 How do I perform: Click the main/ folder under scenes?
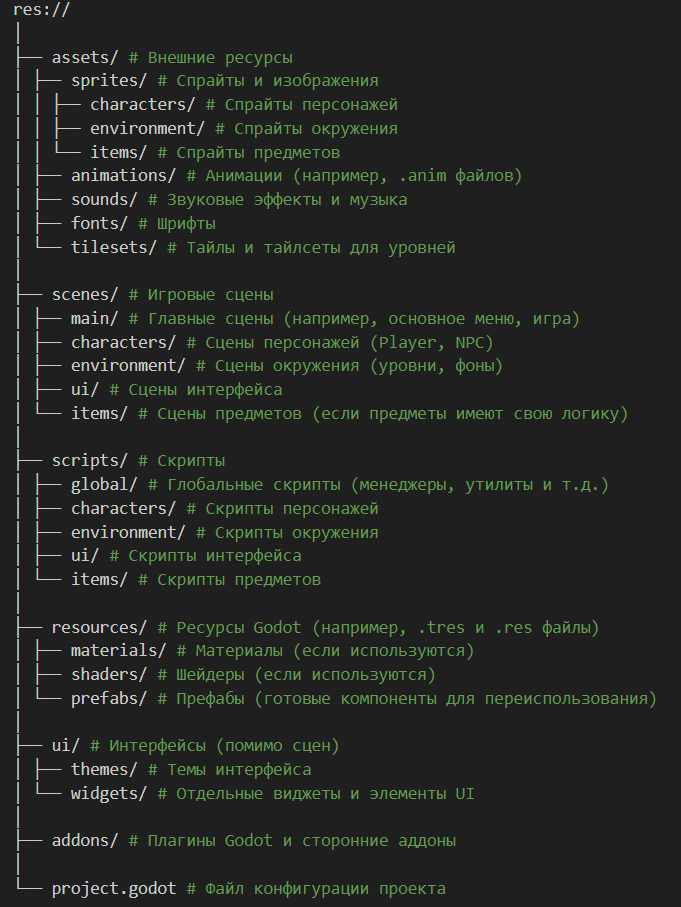[95, 319]
